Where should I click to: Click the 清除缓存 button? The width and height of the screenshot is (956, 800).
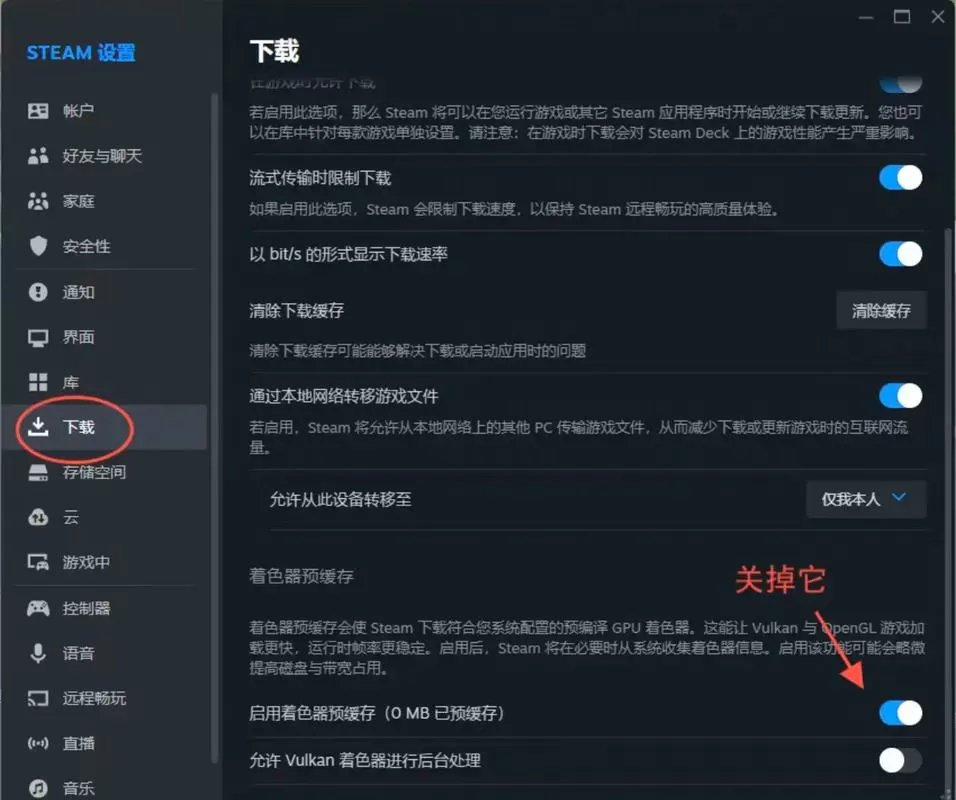pos(881,311)
